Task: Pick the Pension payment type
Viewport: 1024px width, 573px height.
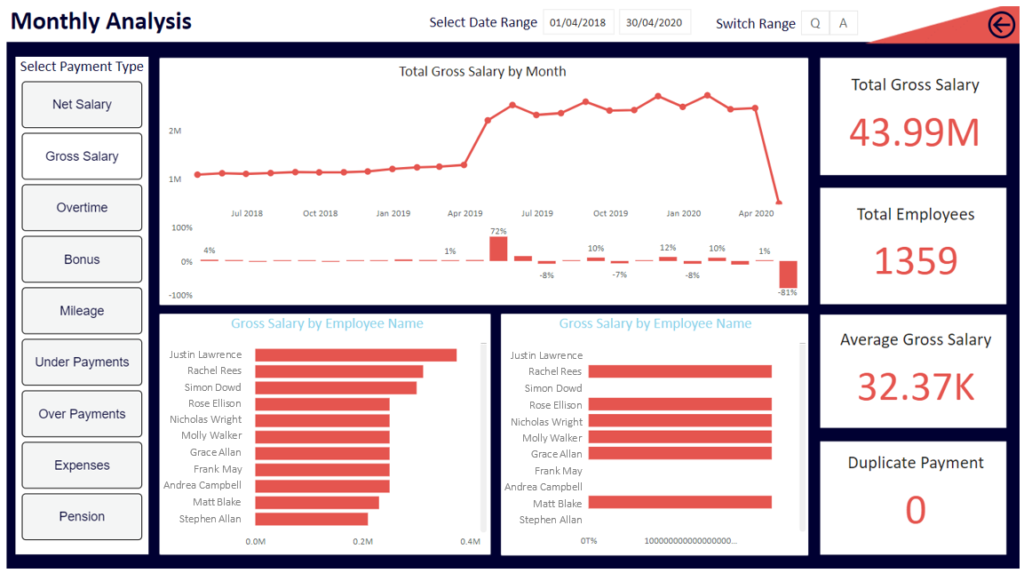Action: [x=82, y=517]
